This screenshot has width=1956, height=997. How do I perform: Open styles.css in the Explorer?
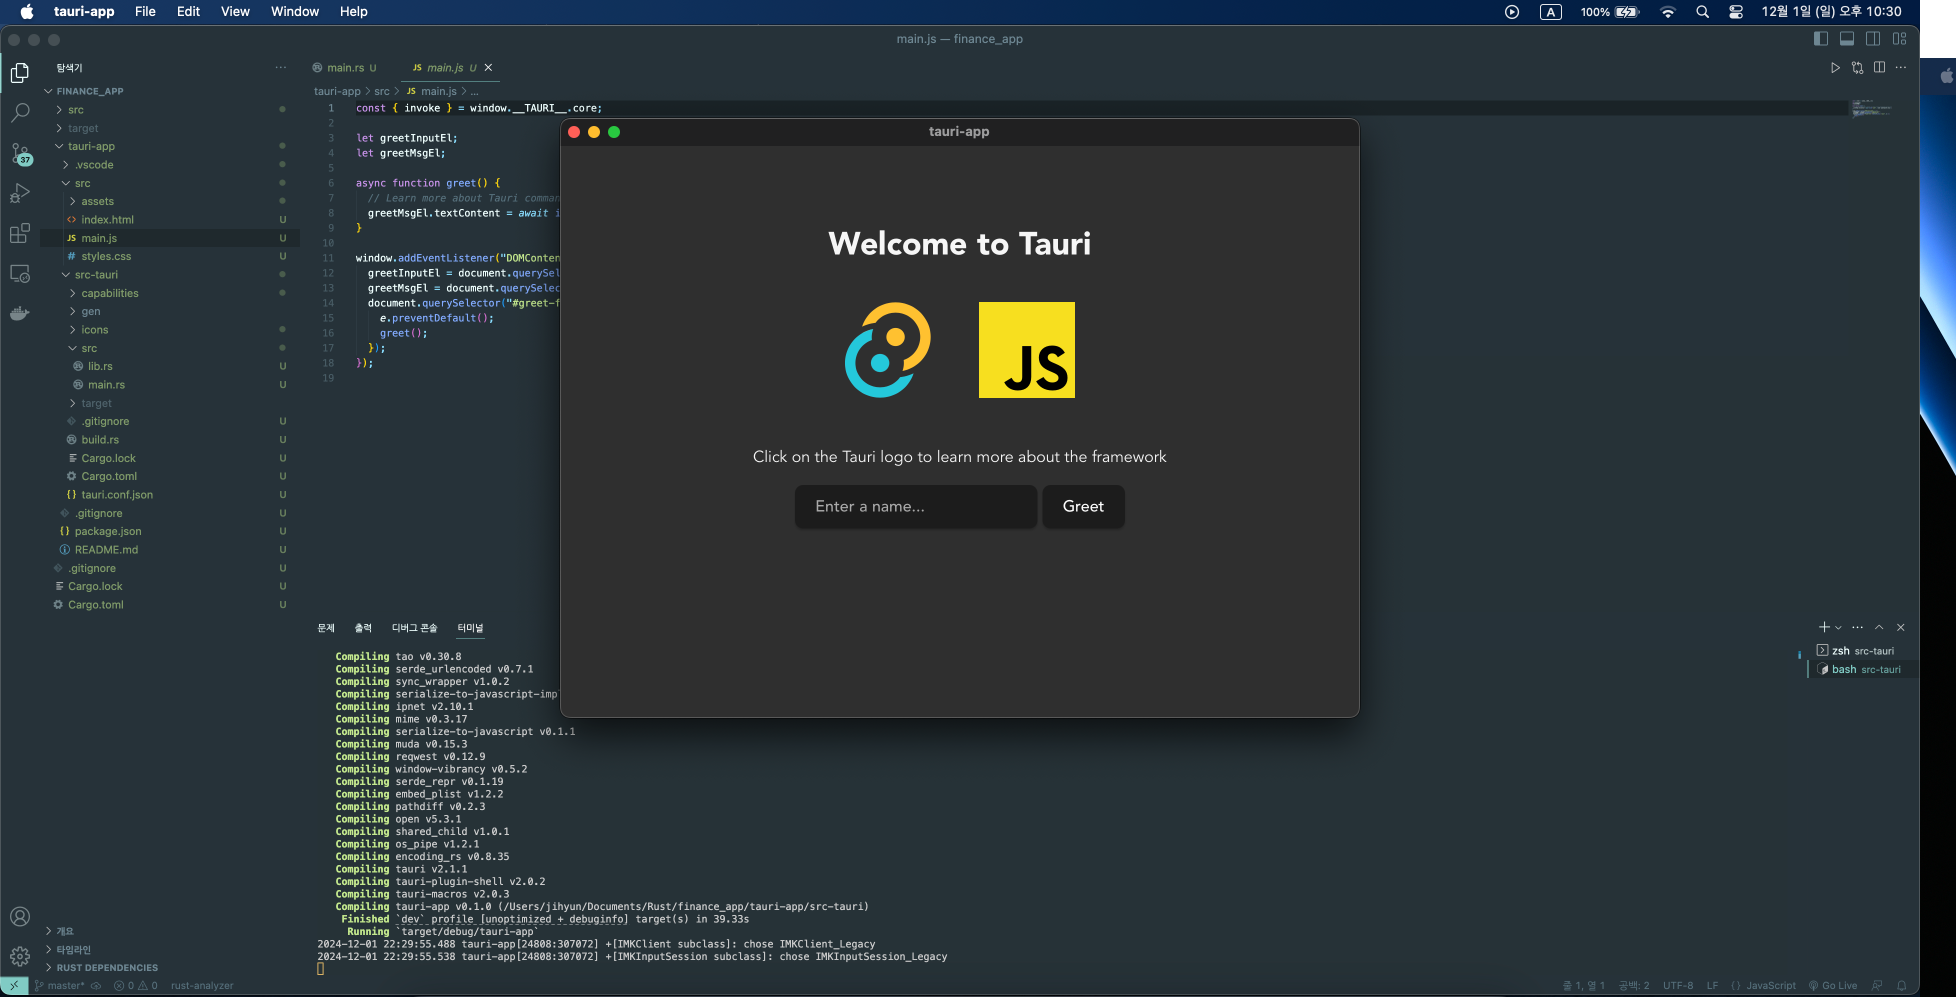106,257
